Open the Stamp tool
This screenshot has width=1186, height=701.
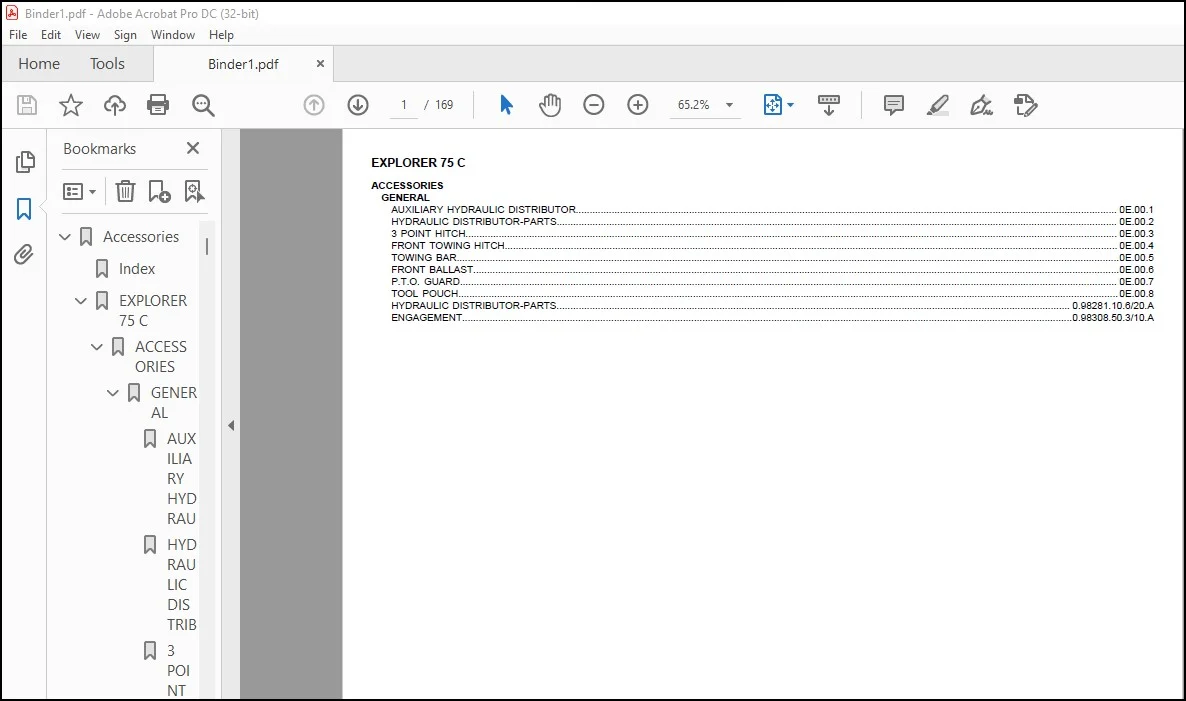point(1026,105)
